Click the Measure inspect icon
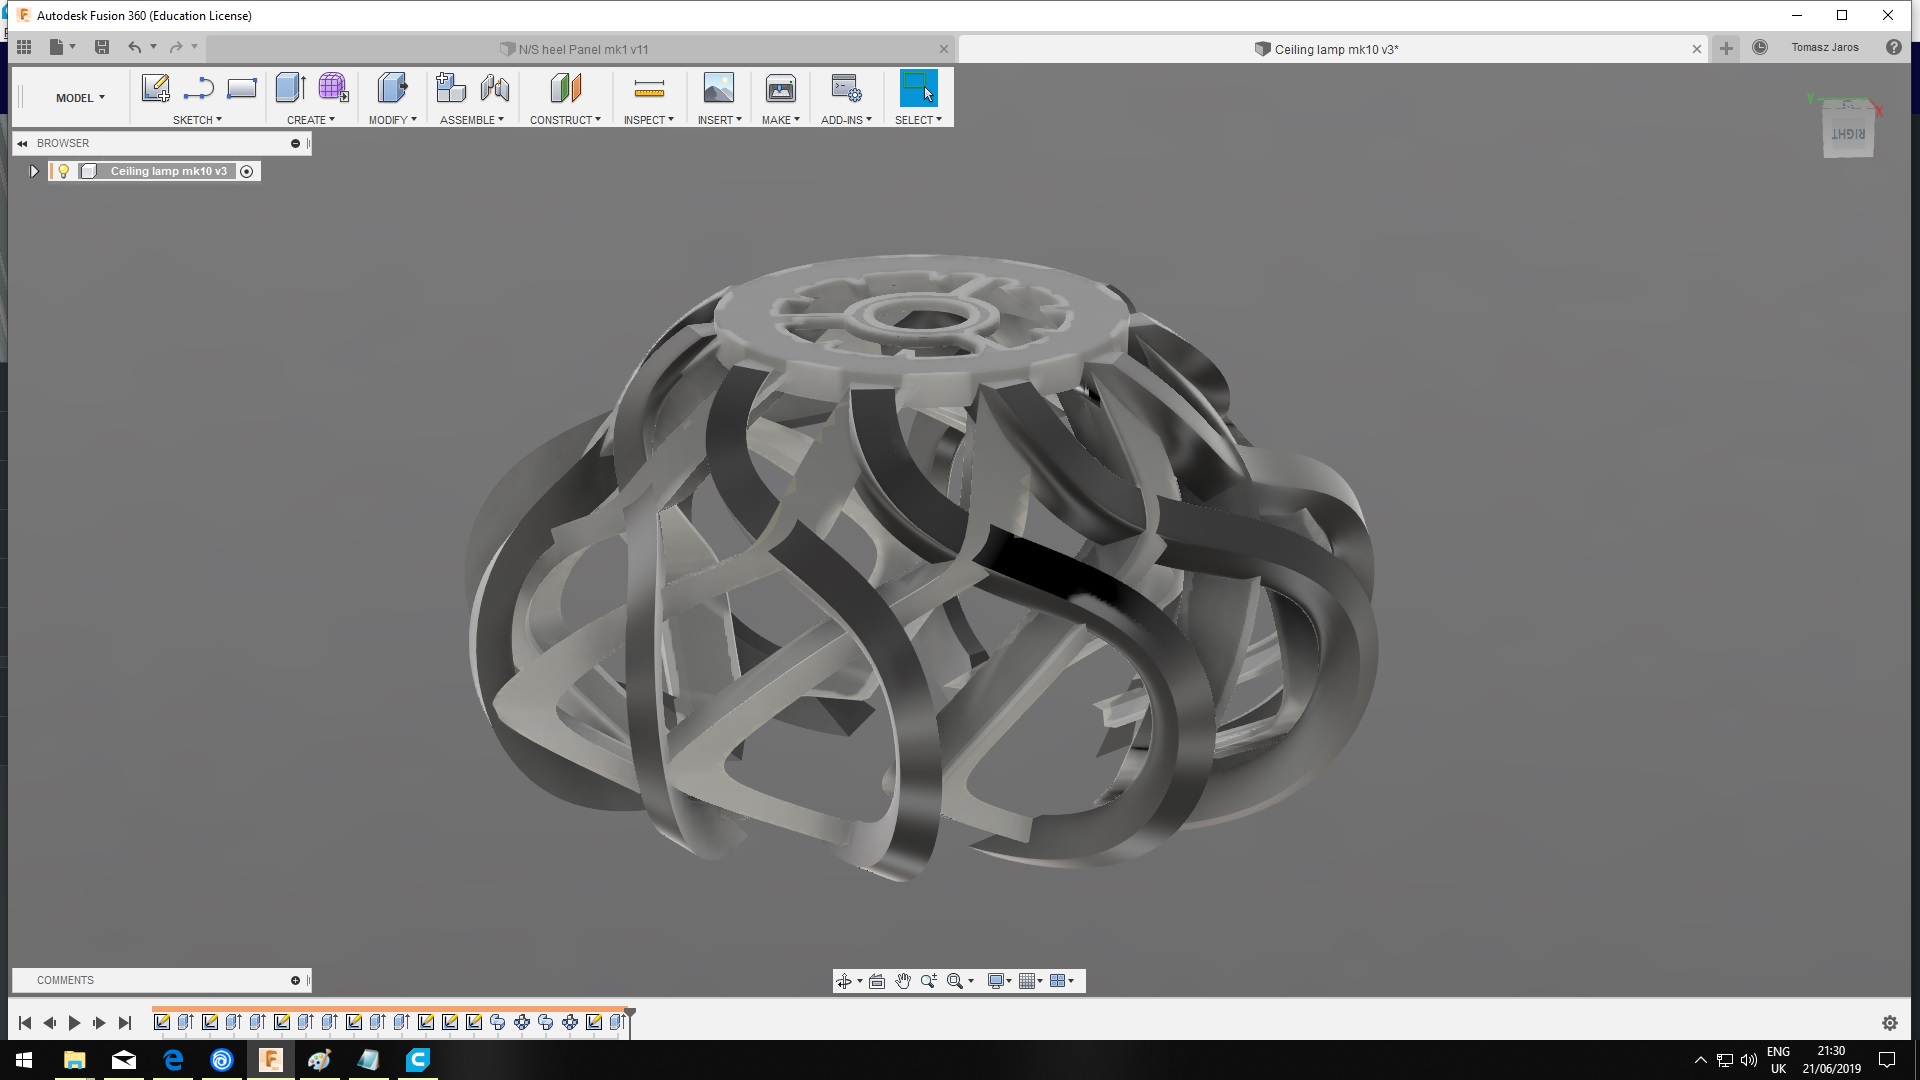This screenshot has height=1080, width=1920. (x=649, y=89)
